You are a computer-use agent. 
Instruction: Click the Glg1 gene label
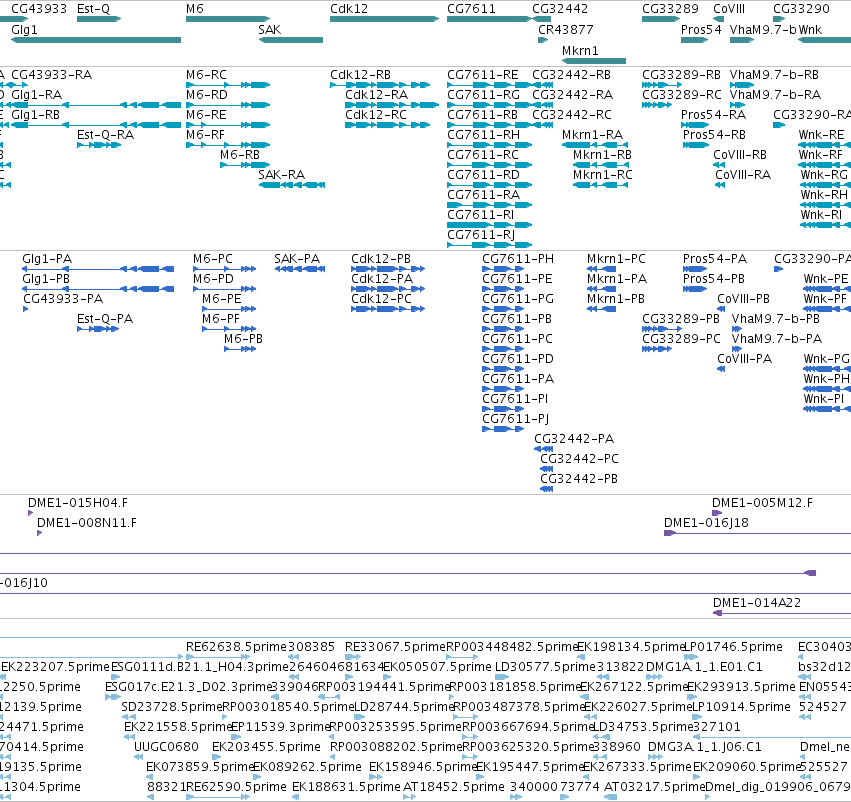[x=24, y=29]
